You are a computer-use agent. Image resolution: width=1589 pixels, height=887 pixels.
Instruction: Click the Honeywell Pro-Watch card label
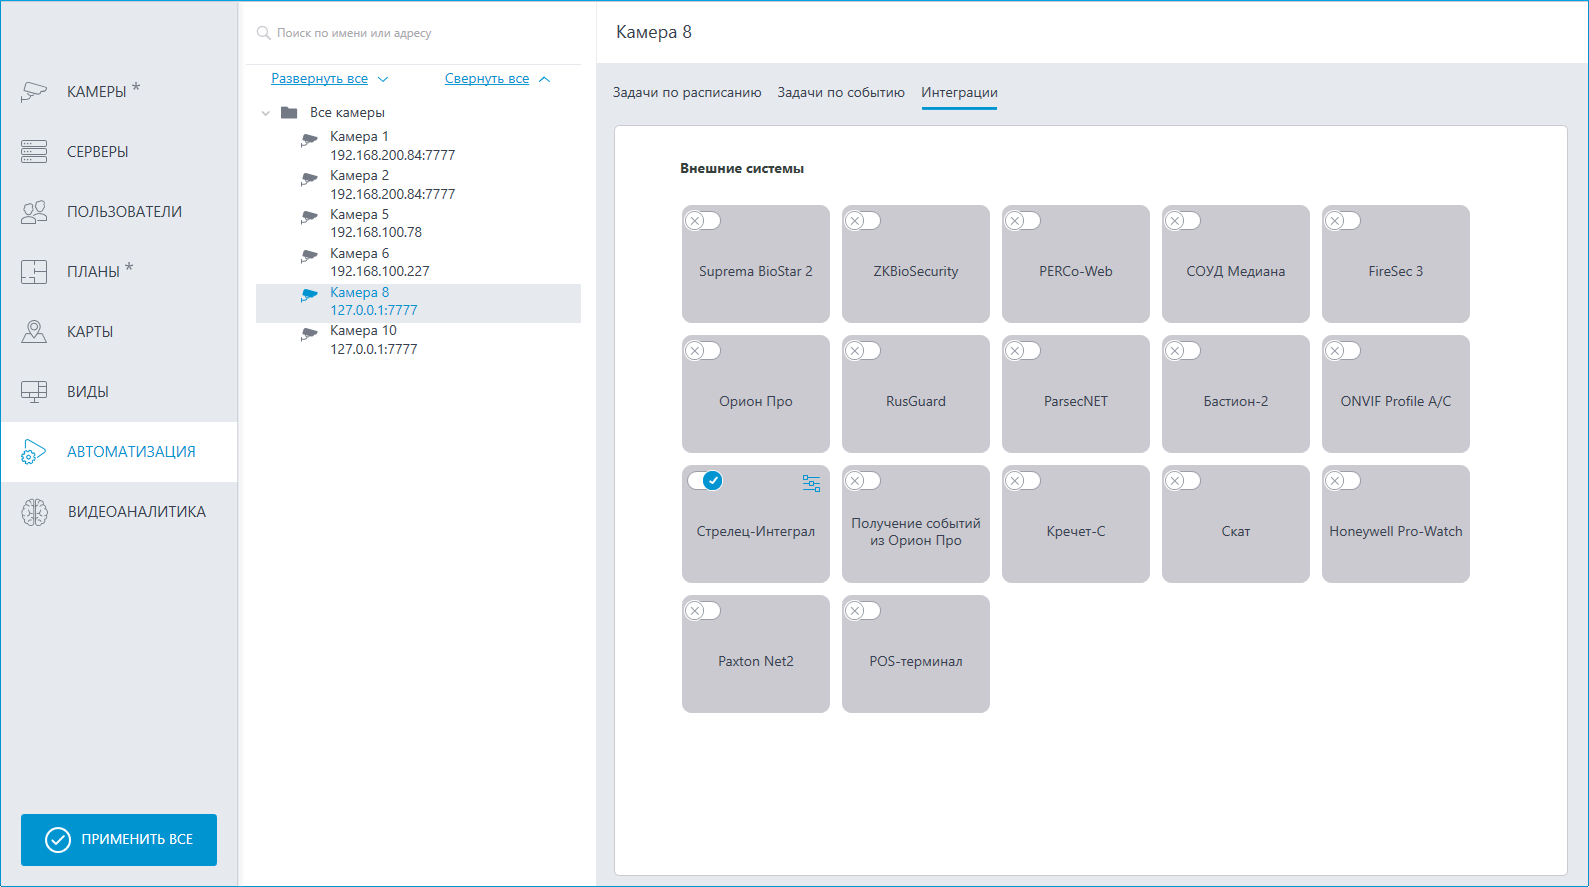click(1396, 532)
